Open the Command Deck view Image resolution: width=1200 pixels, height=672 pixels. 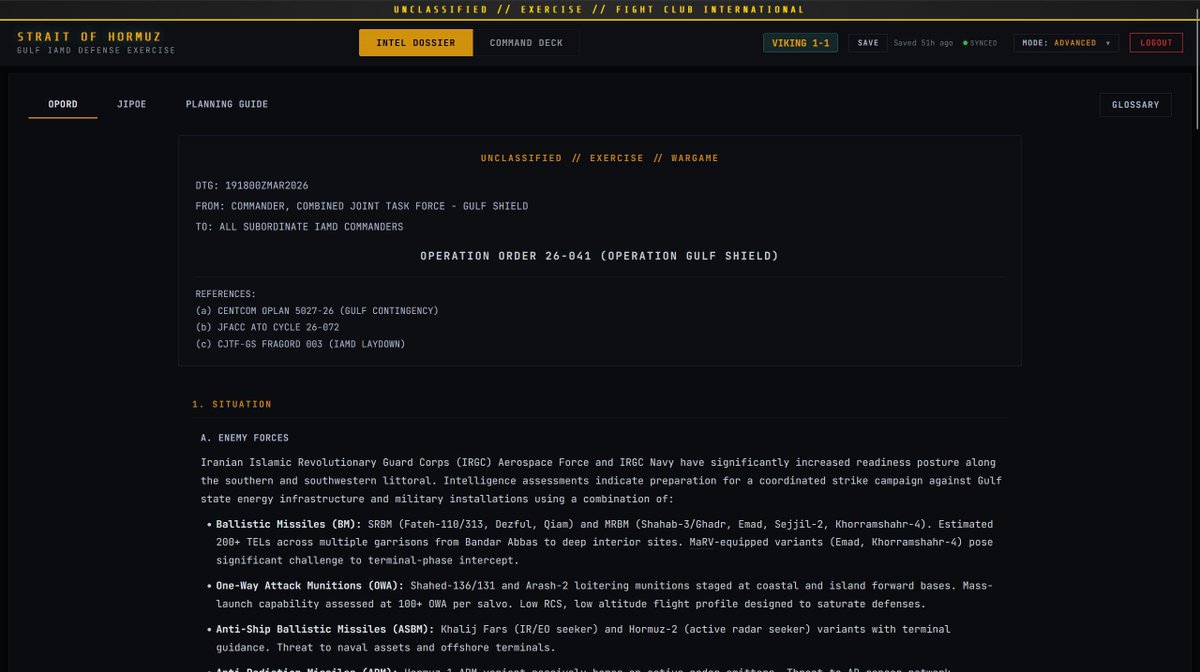point(526,43)
